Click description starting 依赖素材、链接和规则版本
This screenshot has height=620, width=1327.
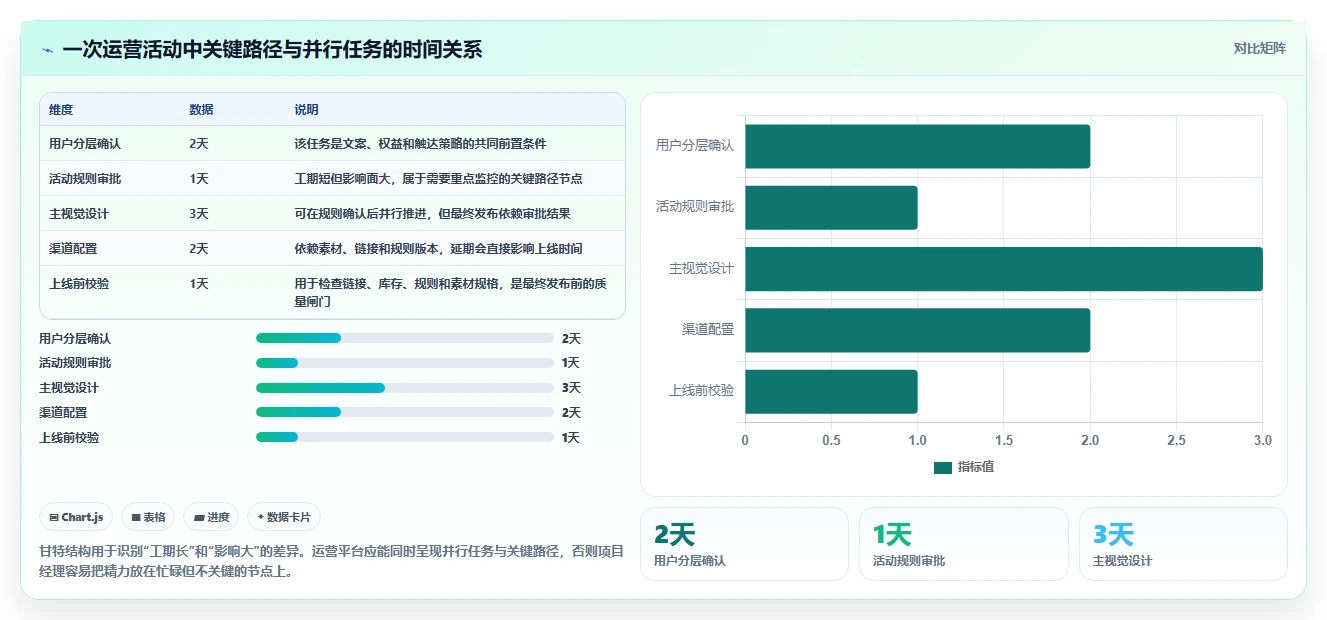[x=438, y=249]
